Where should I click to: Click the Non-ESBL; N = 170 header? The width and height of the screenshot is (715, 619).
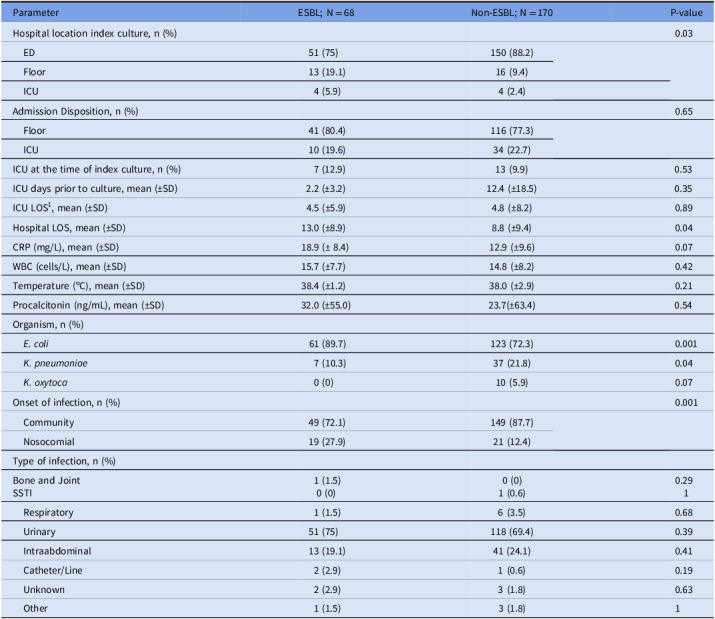click(512, 13)
